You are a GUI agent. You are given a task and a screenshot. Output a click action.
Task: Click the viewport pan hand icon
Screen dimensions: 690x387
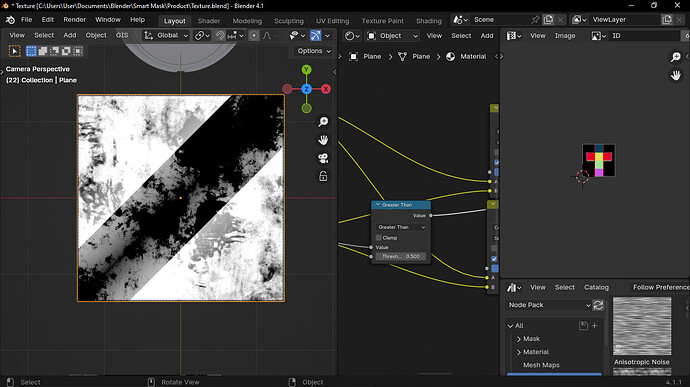point(323,140)
